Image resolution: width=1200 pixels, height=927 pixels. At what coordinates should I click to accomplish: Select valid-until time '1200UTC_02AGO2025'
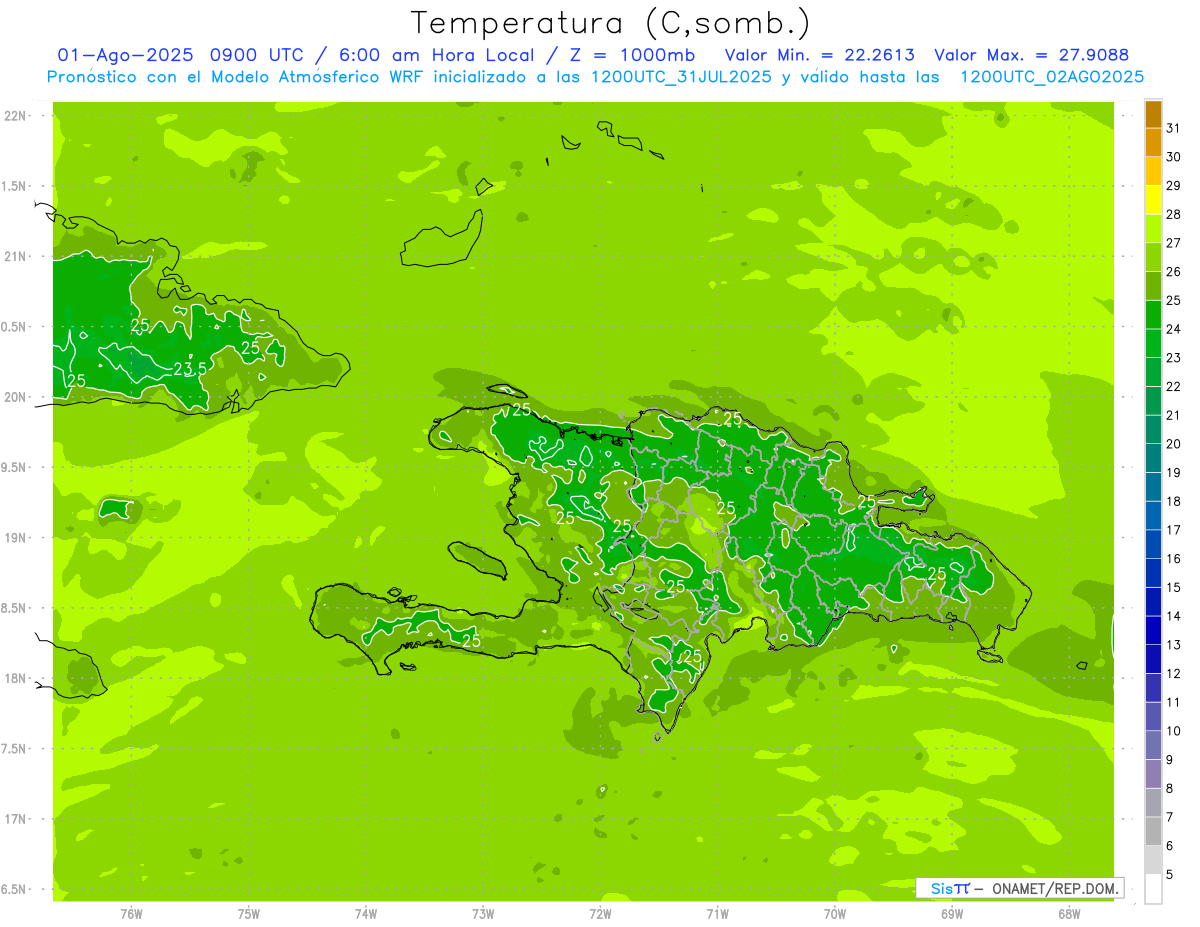1052,77
